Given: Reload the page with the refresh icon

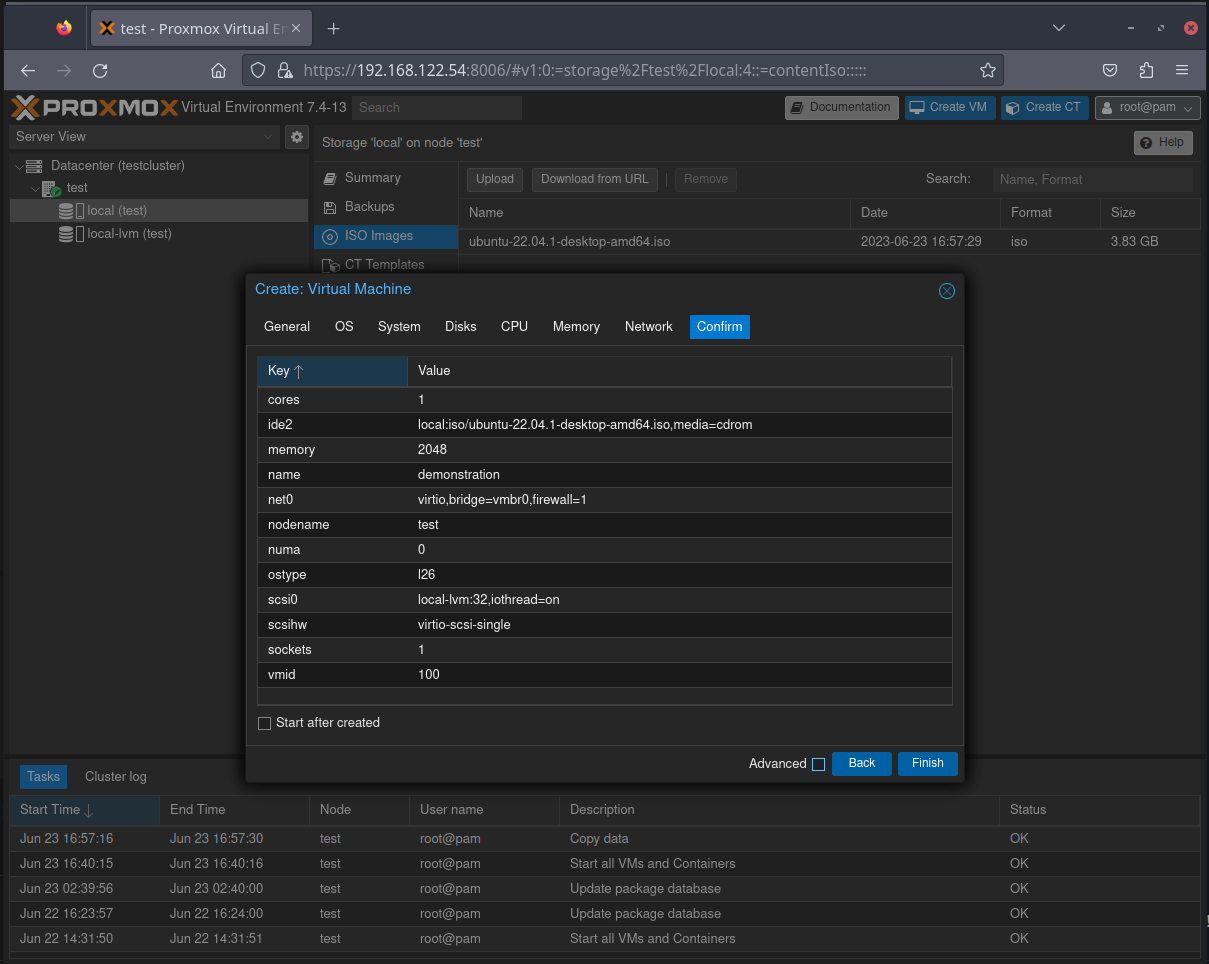Looking at the screenshot, I should coord(100,70).
